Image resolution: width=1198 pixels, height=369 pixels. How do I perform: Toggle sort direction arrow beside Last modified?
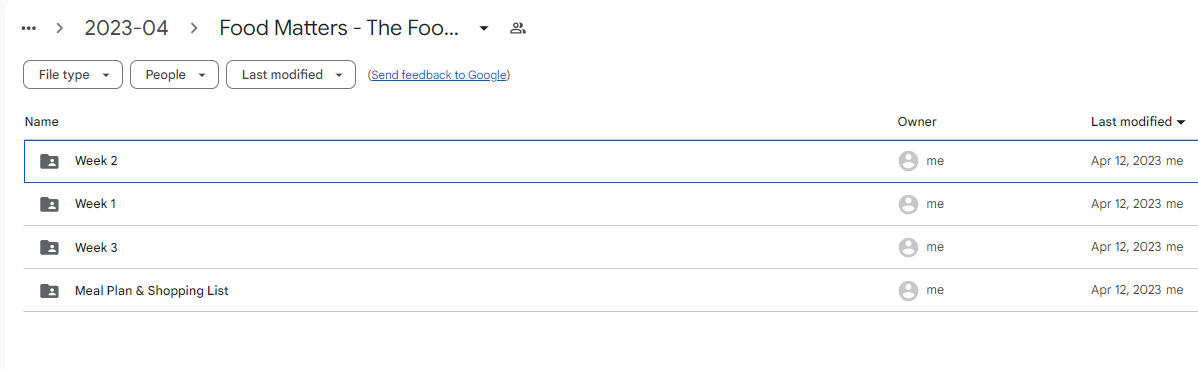pos(1181,122)
